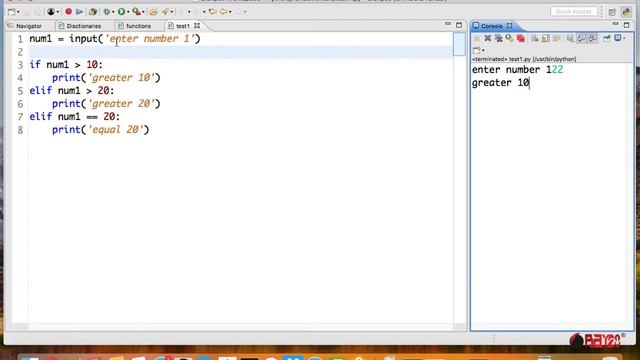Click Remove Launch single X console icon
640x360 pixels.
coord(487,38)
